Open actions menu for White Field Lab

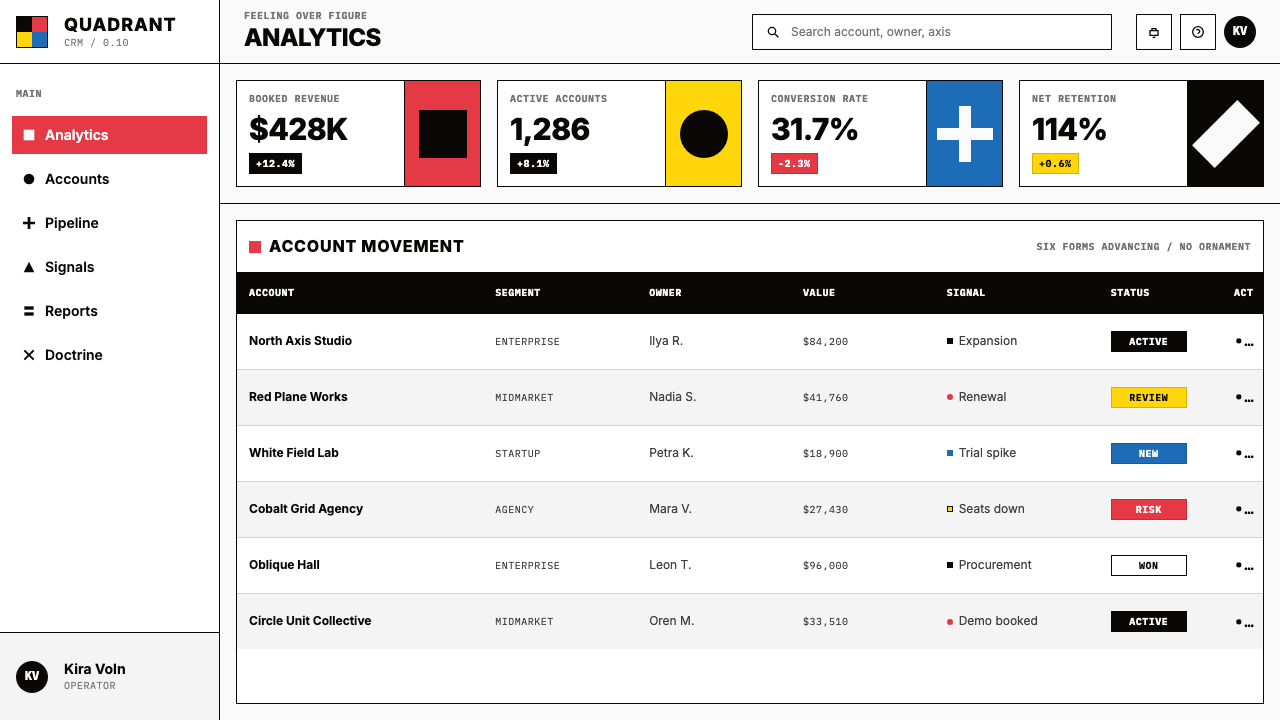click(1244, 454)
